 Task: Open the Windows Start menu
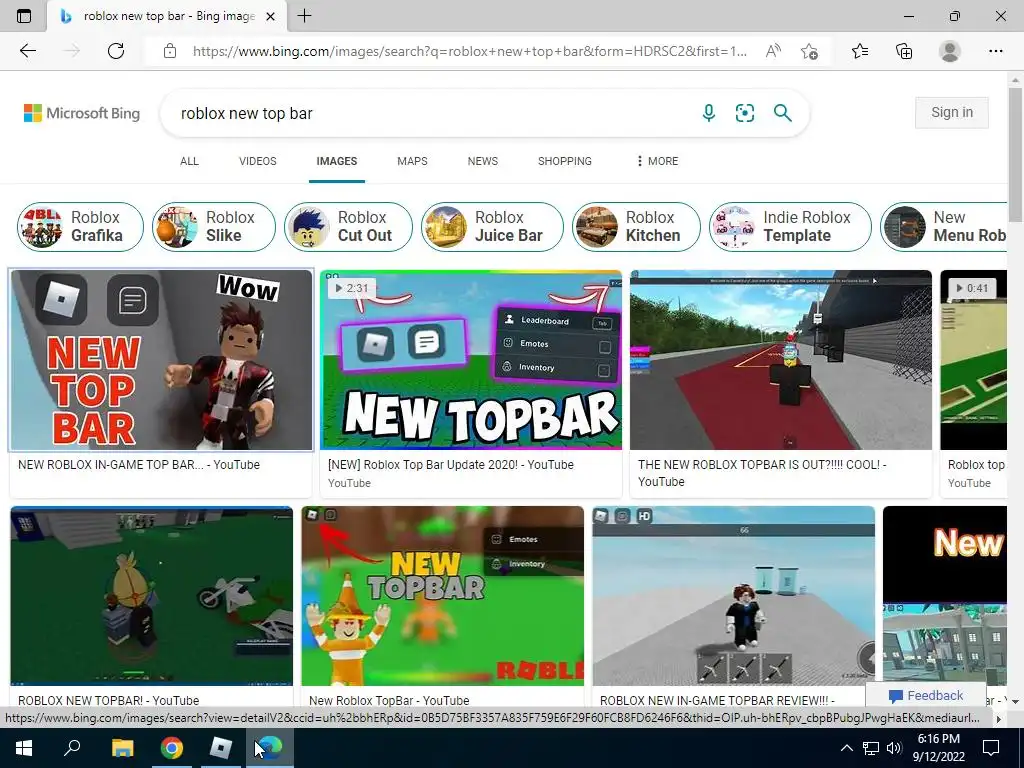[24, 748]
